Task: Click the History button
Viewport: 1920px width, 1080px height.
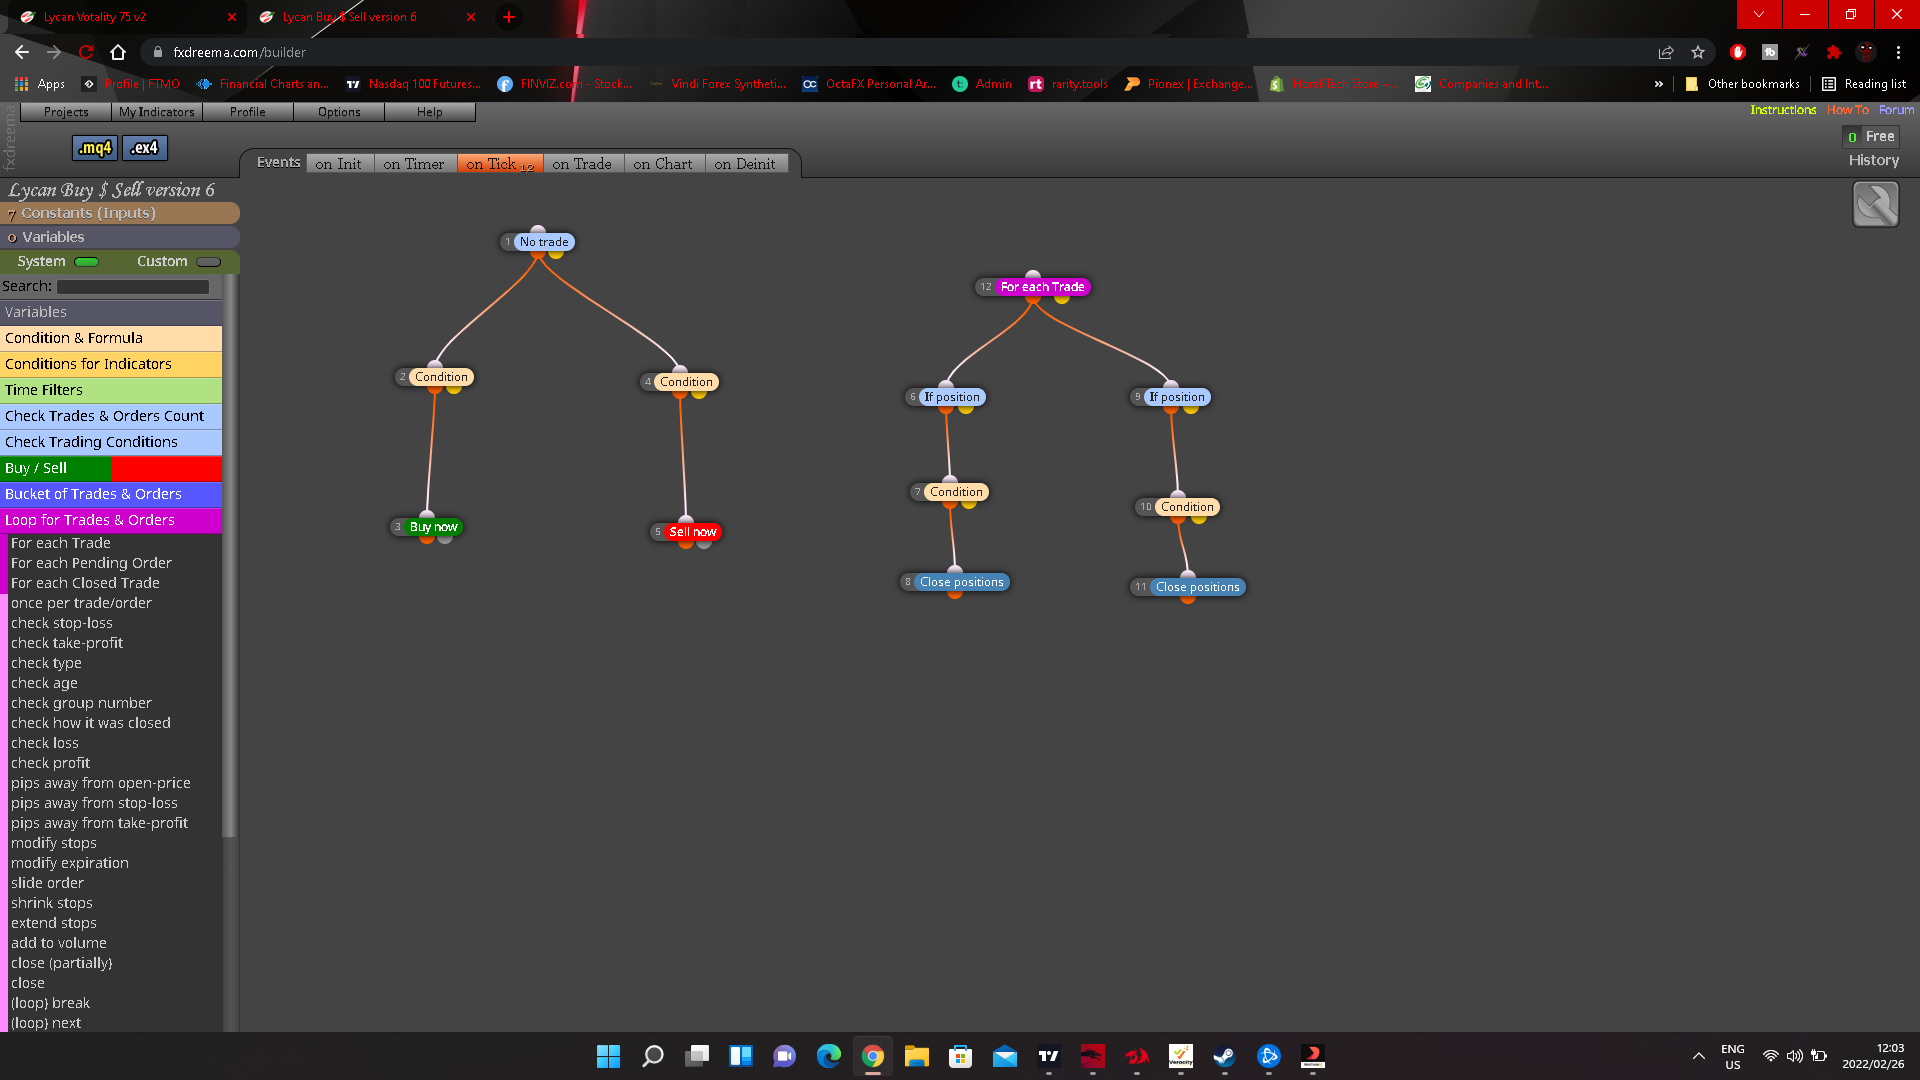Action: (x=1873, y=160)
